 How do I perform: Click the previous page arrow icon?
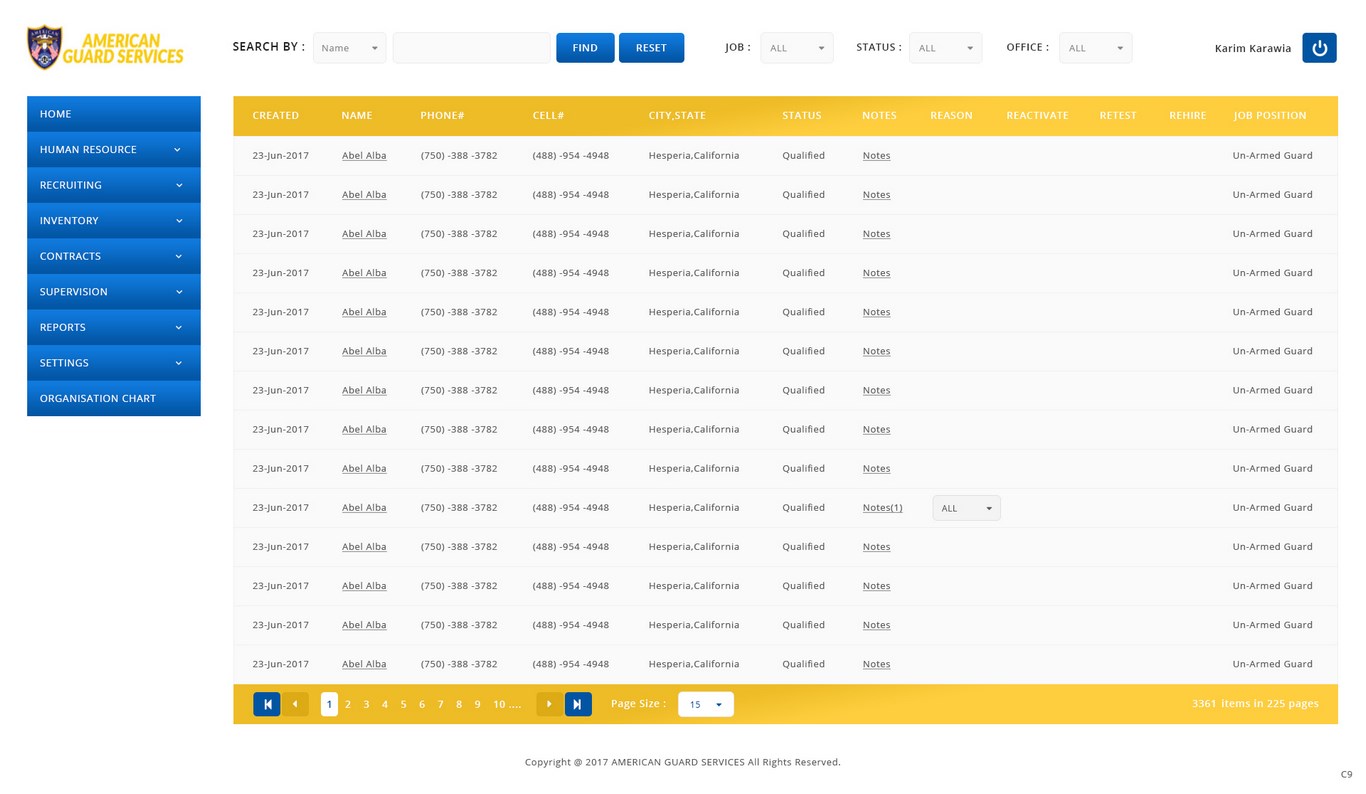[x=295, y=704]
